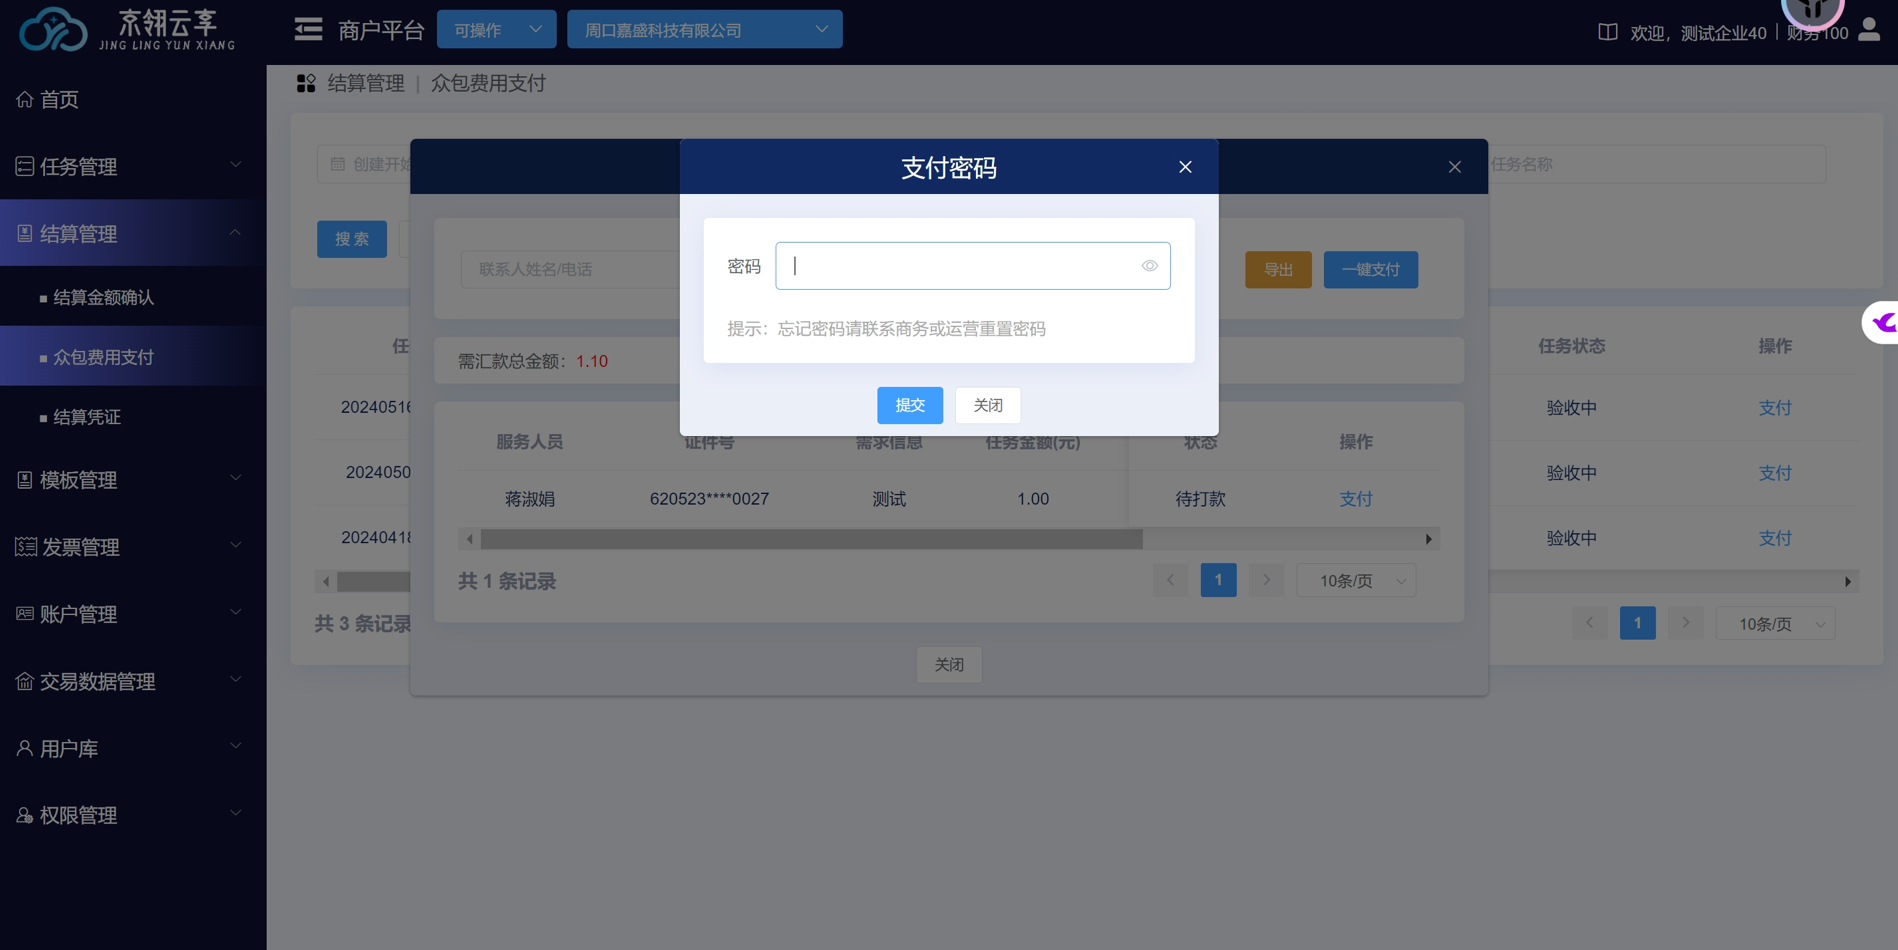Screen dimensions: 1898x950
Task: Click the 首页 home menu item
Action: coord(60,99)
